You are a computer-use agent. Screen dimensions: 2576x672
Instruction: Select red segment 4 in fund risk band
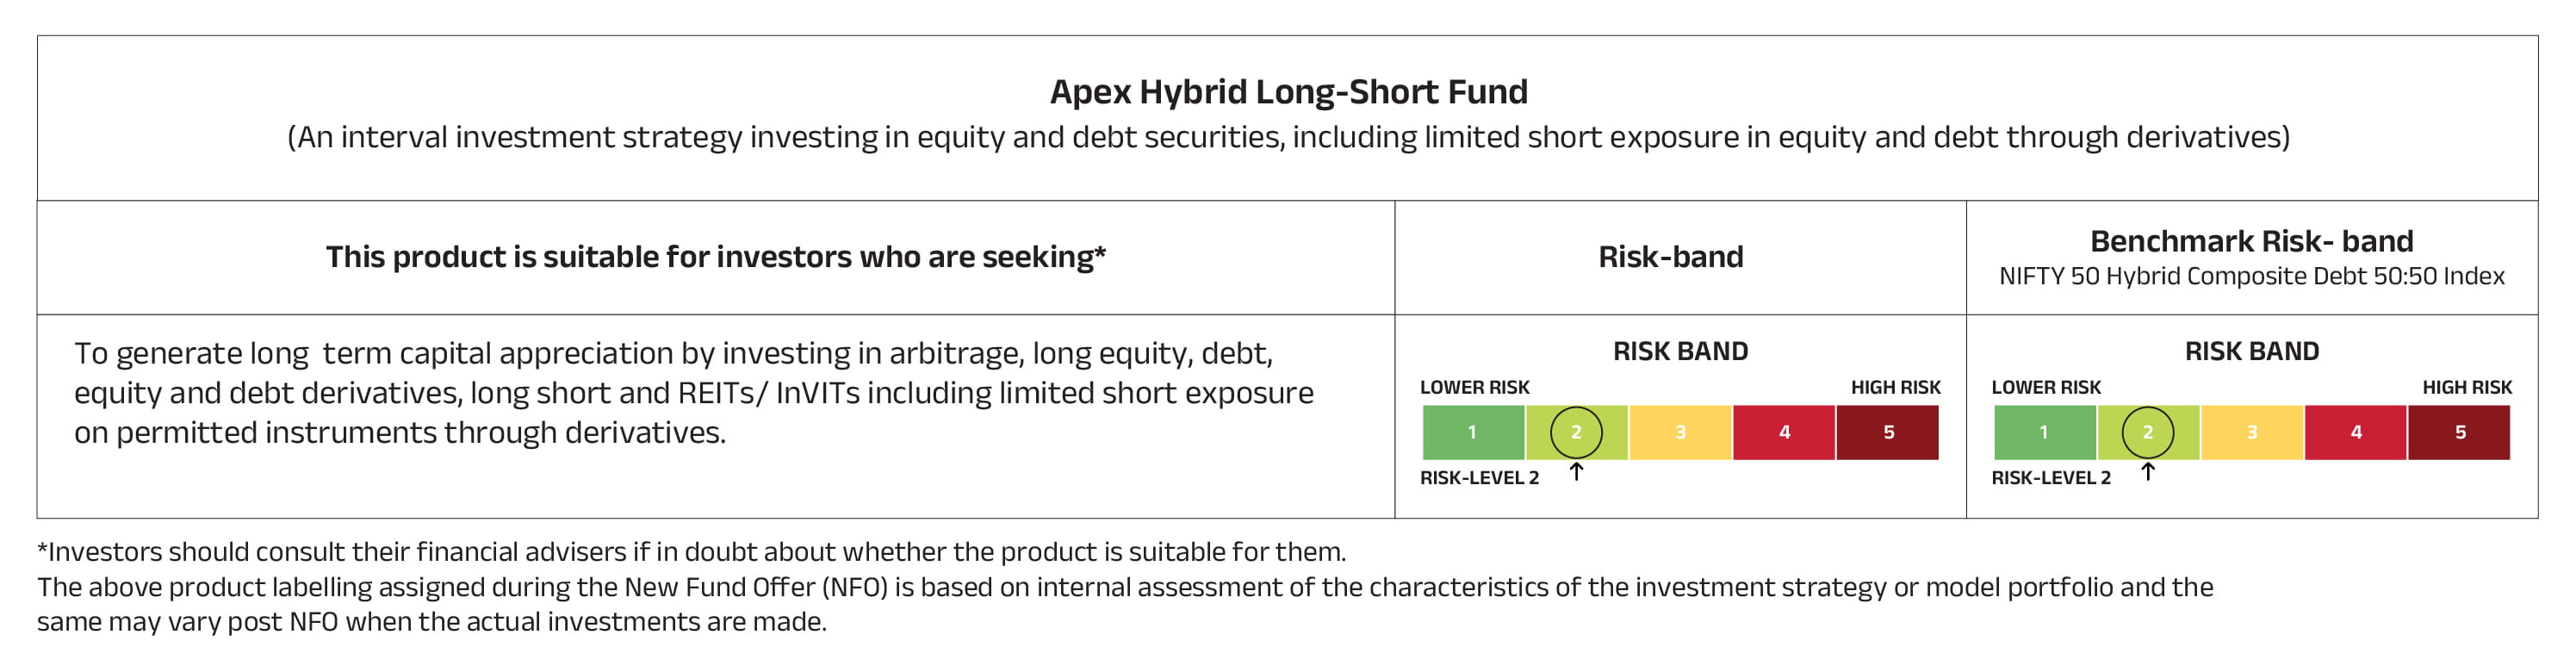pos(1784,432)
